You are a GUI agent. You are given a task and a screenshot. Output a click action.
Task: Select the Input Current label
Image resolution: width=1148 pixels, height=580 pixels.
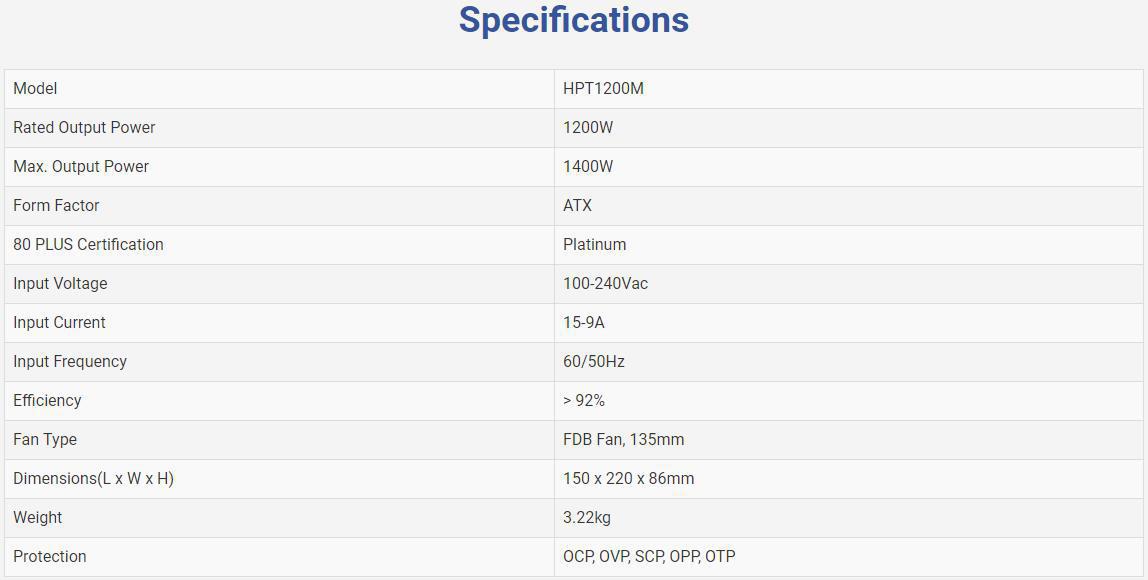pos(59,322)
